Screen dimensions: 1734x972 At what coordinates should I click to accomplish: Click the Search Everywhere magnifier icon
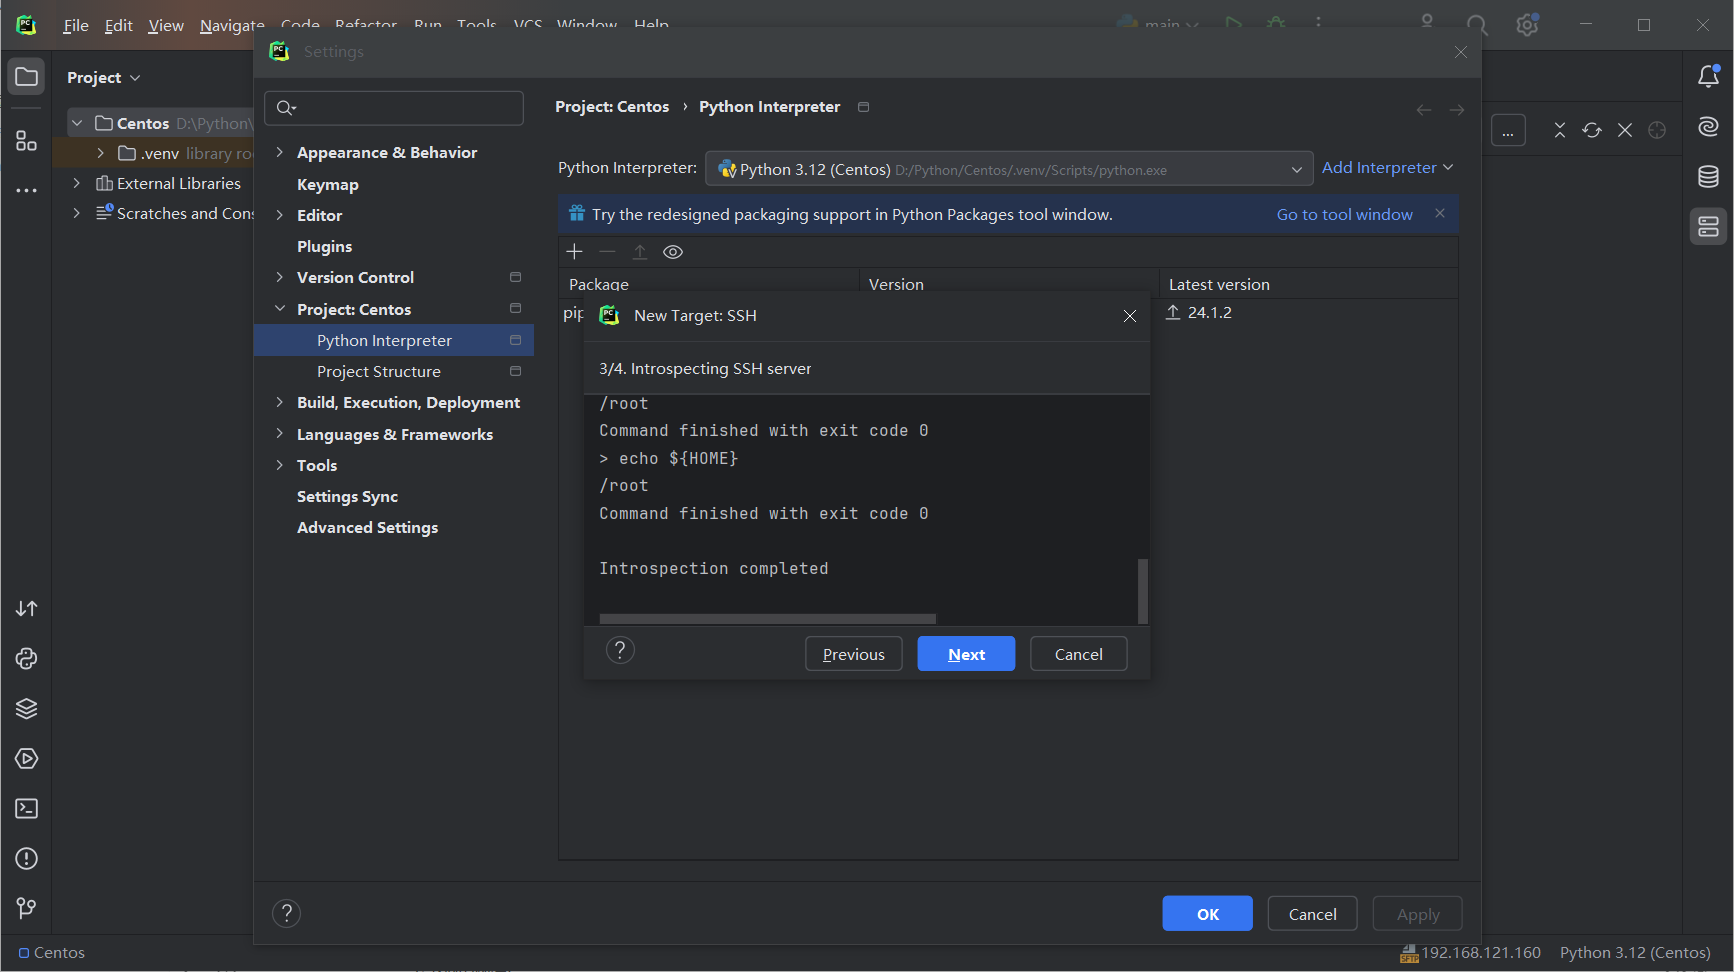(x=1477, y=25)
